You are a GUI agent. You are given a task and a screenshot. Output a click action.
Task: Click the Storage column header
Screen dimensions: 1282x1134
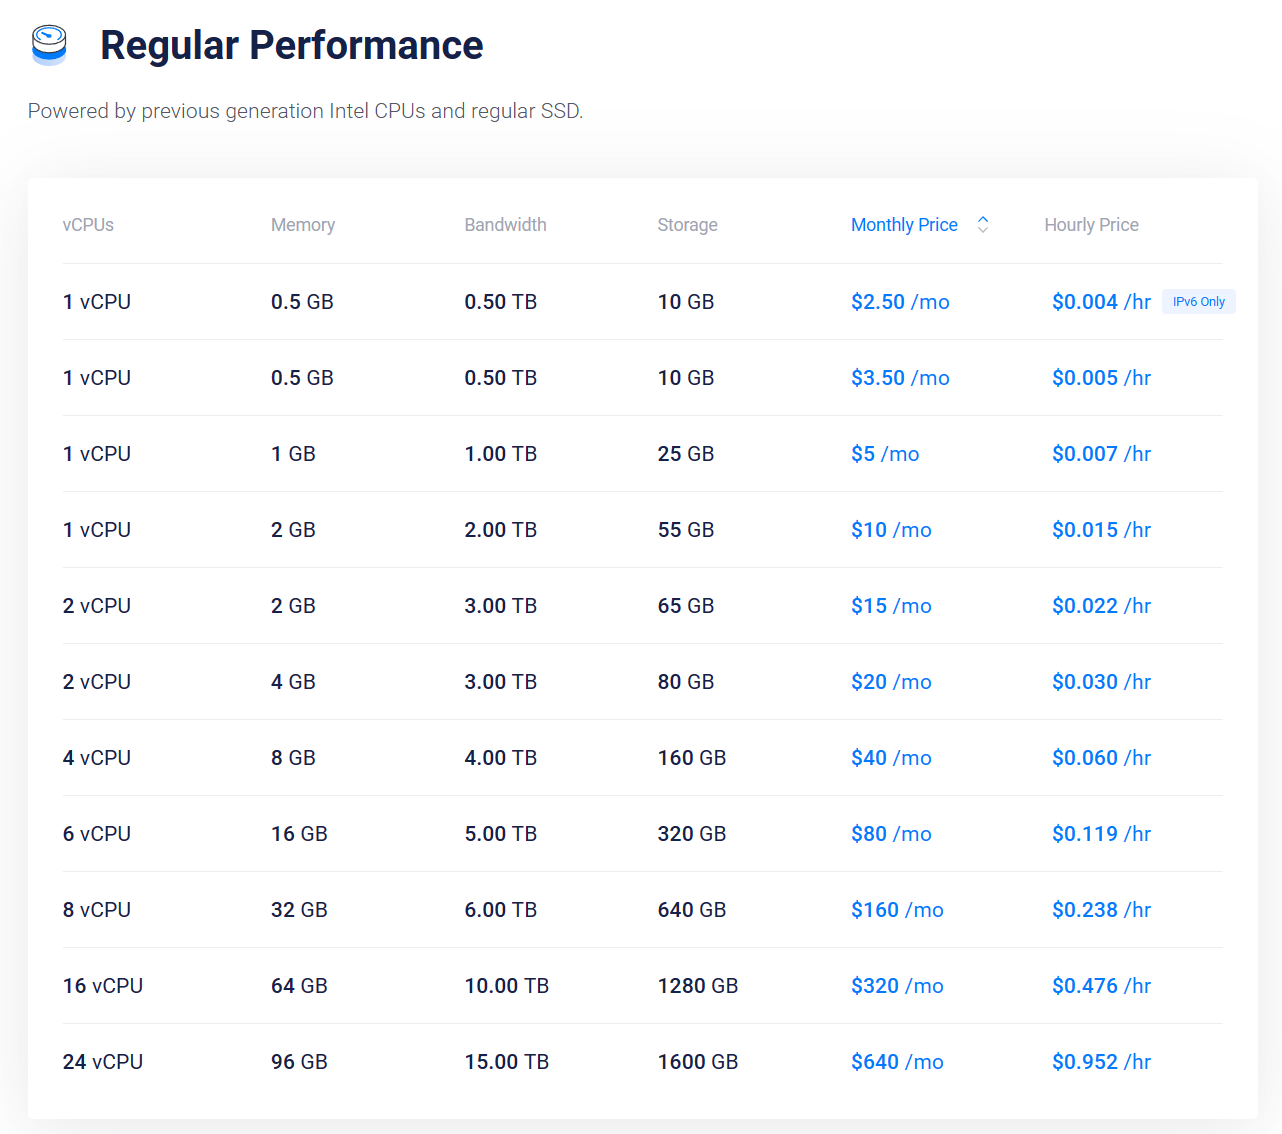tap(687, 225)
